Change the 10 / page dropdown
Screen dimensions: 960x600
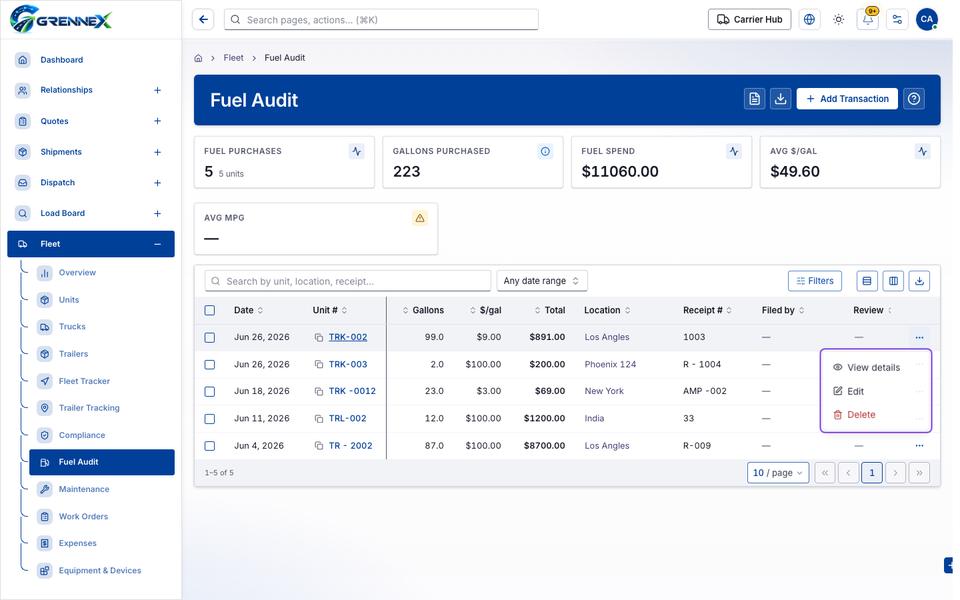click(778, 473)
